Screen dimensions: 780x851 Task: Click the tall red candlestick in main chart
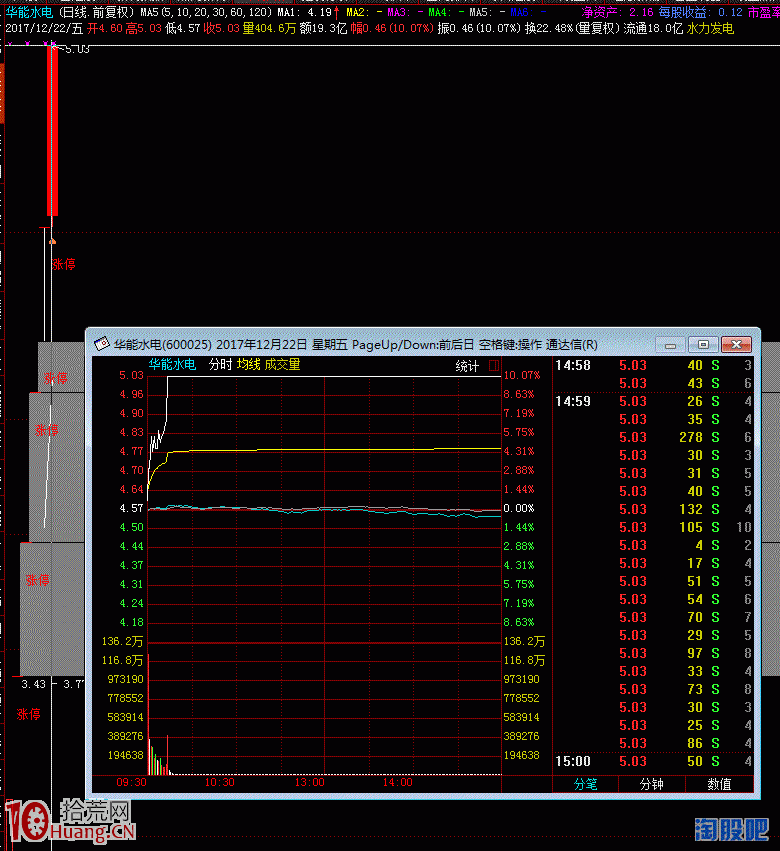54,130
